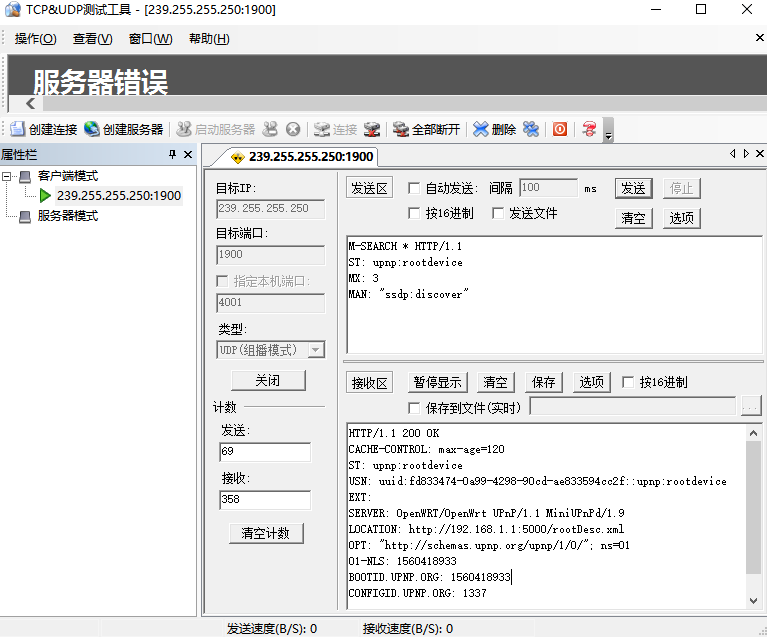Screen dimensions: 767x637
Task: Click the 发送区 button
Action: click(369, 188)
